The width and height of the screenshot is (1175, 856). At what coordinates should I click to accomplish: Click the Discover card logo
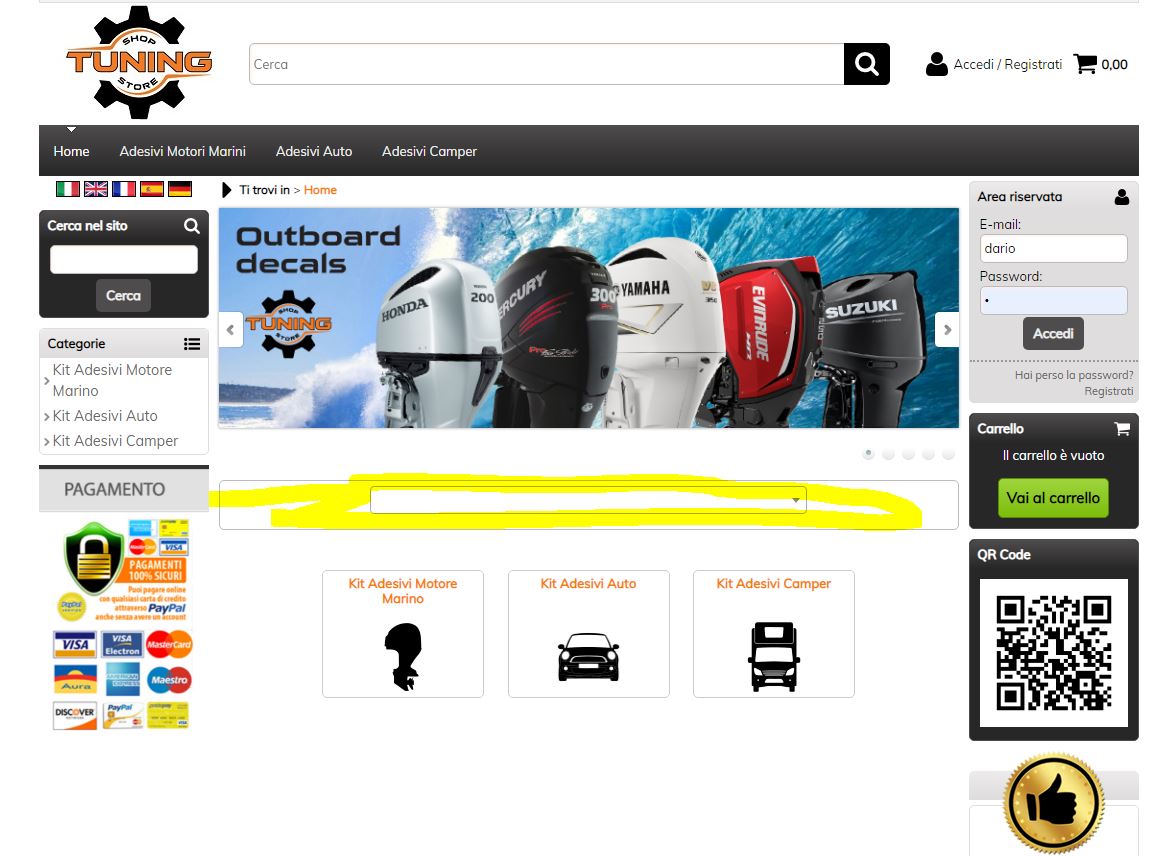75,715
